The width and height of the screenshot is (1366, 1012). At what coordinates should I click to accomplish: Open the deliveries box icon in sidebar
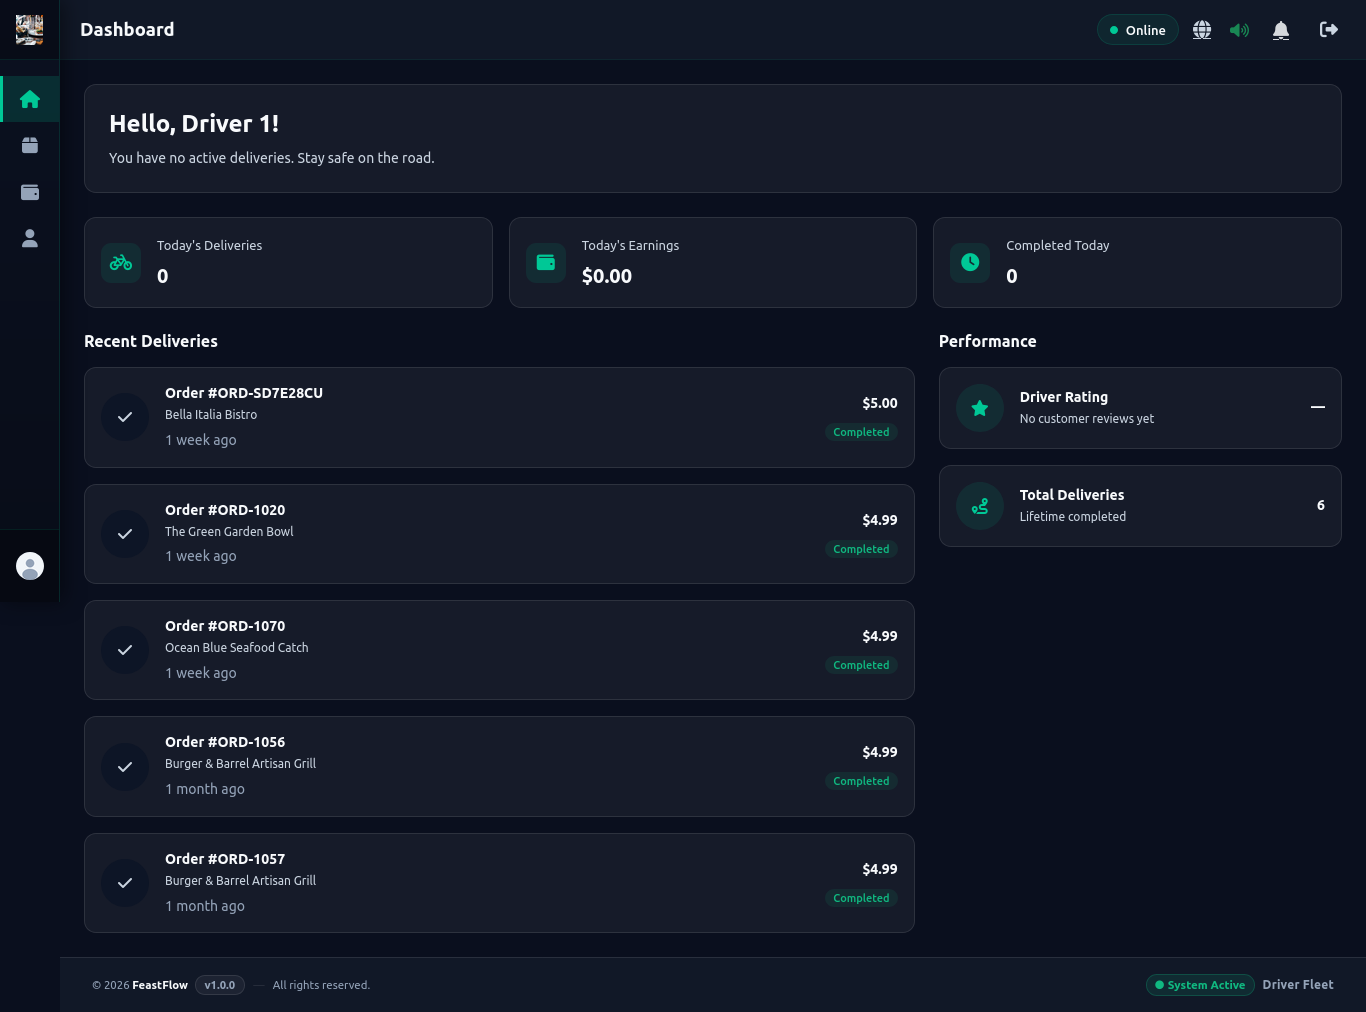pyautogui.click(x=30, y=145)
